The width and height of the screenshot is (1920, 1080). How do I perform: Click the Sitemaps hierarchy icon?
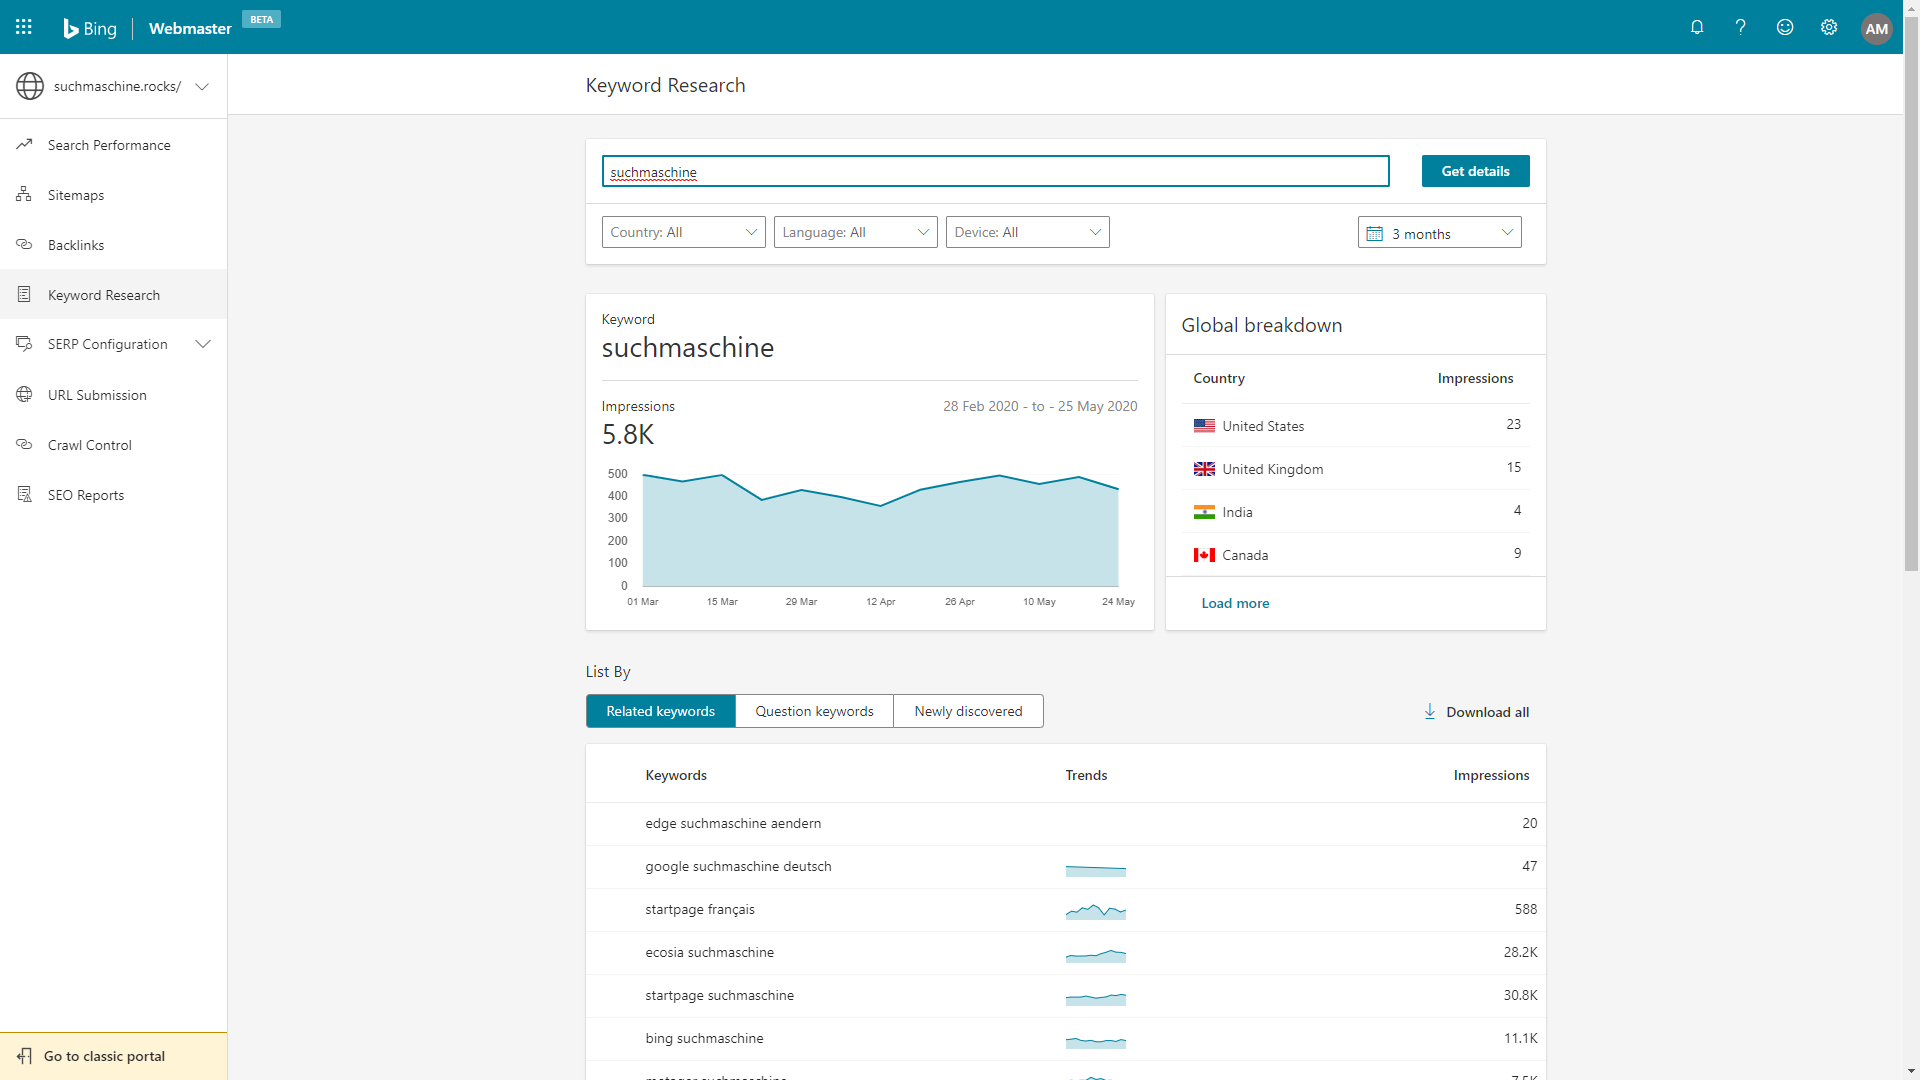click(24, 194)
